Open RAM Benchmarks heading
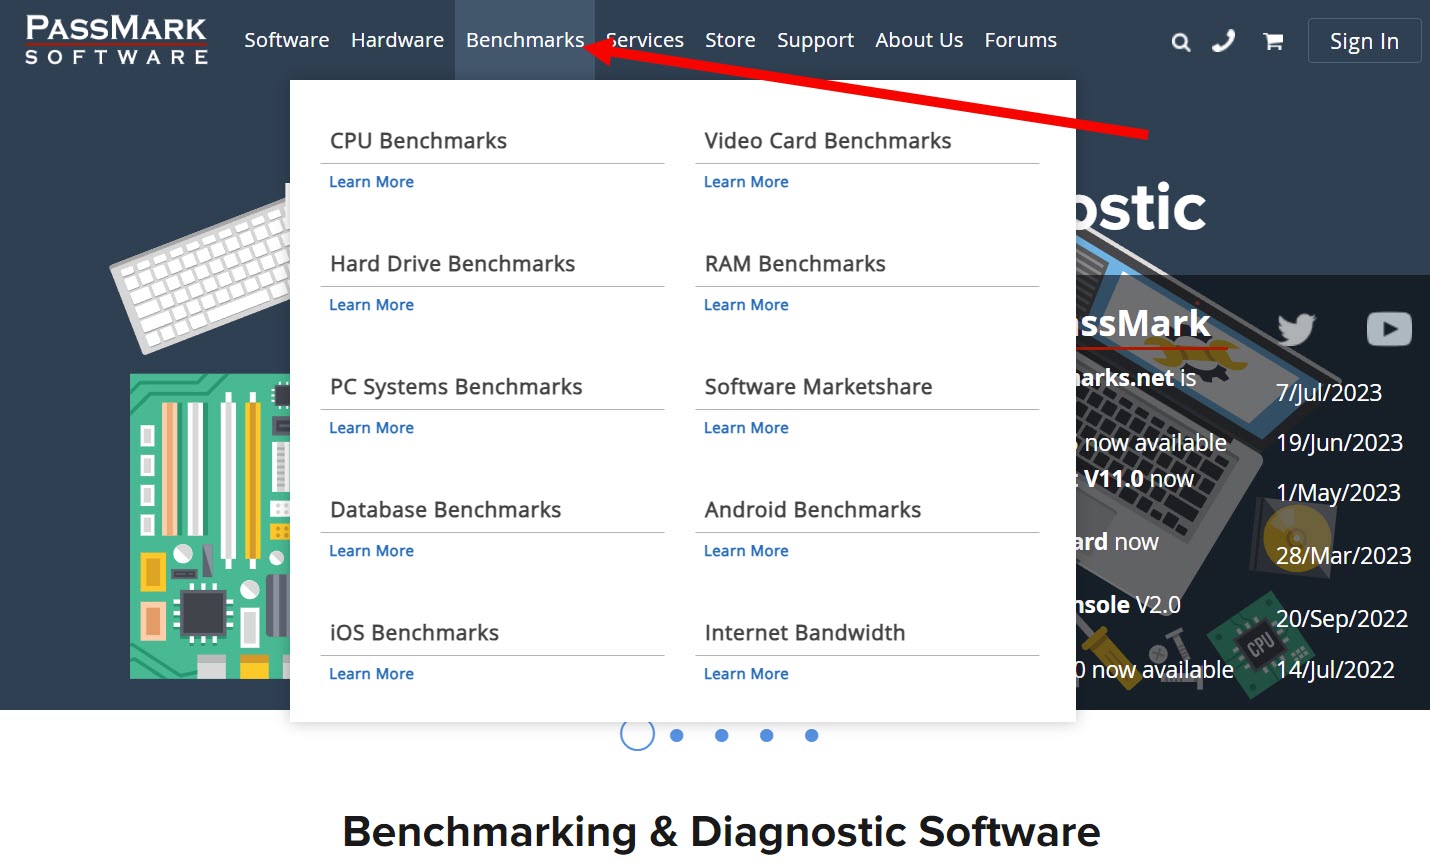 coord(795,264)
